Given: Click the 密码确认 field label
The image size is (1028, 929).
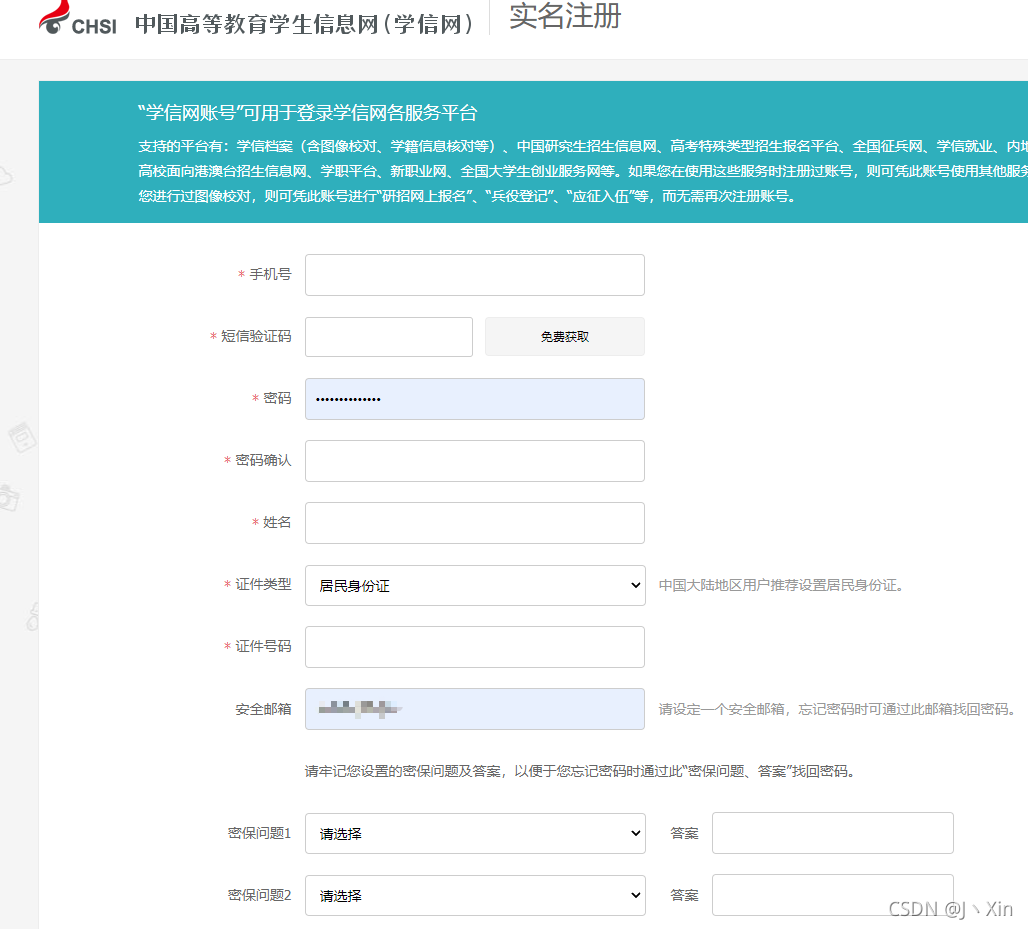Looking at the screenshot, I should (263, 460).
